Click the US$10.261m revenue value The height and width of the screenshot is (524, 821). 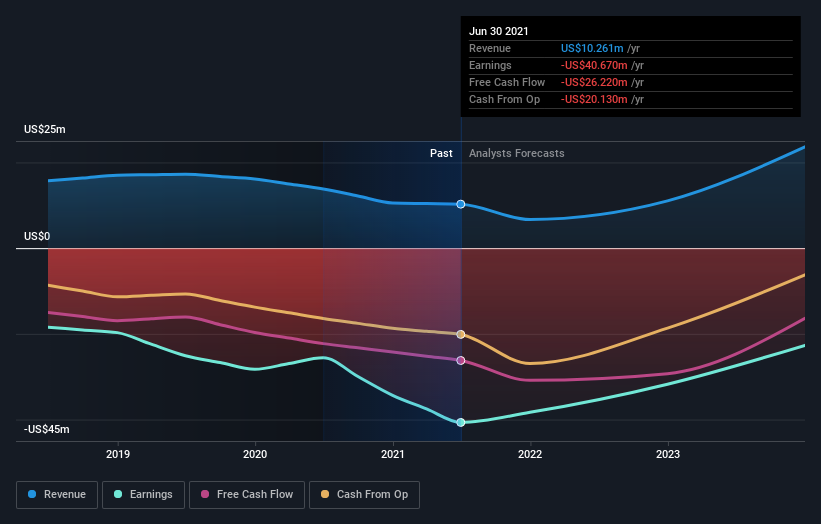592,48
